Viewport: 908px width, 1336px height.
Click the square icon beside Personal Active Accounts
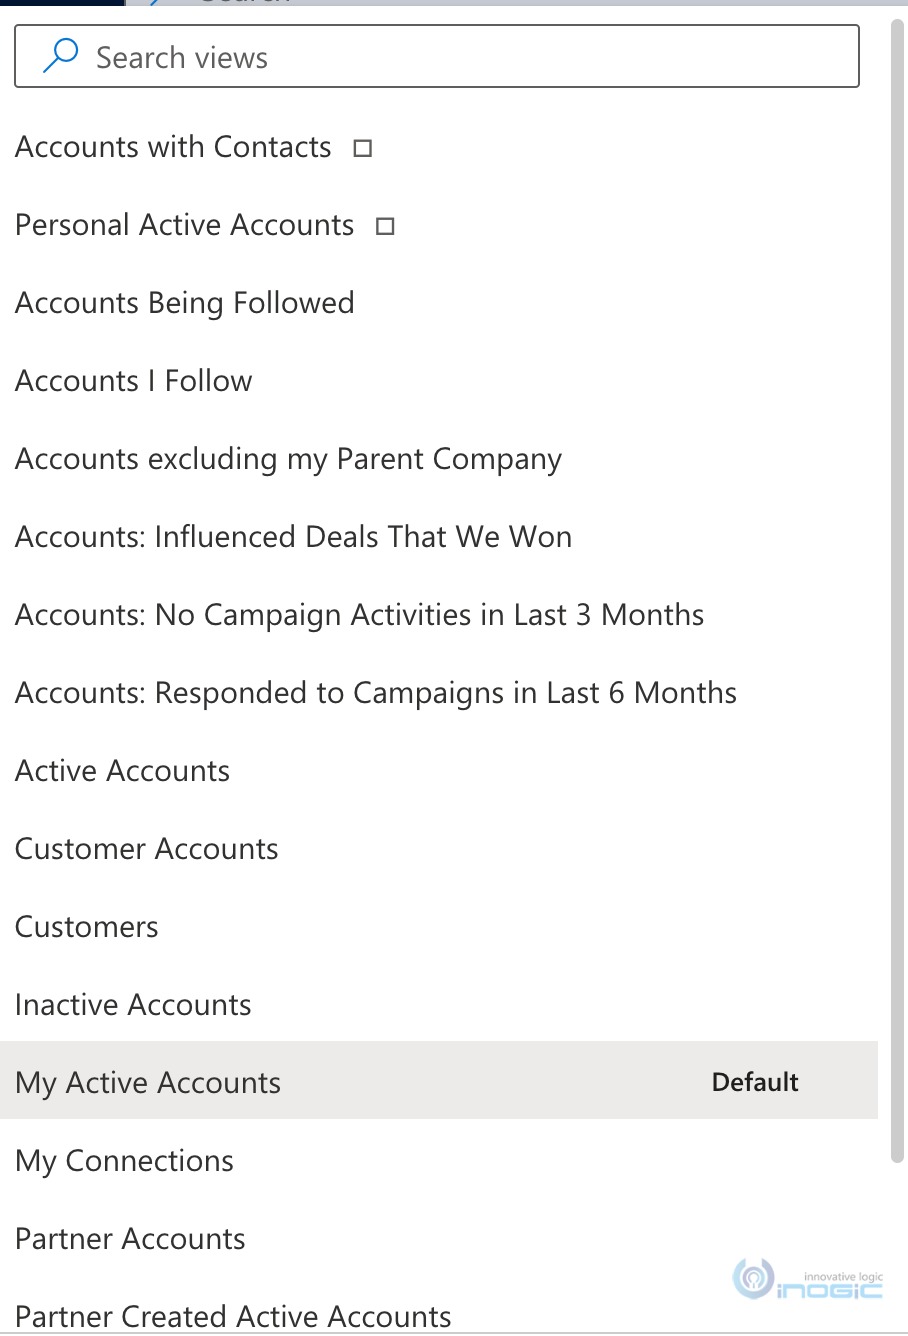pyautogui.click(x=385, y=226)
